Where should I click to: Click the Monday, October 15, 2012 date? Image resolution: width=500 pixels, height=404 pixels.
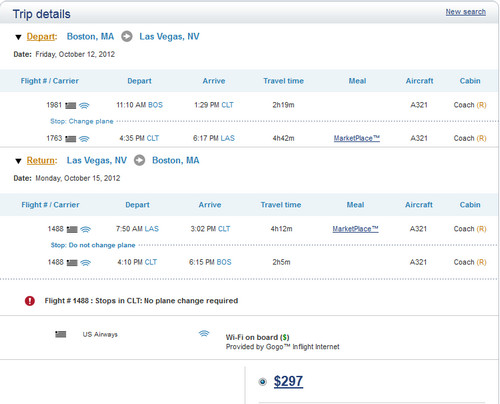(x=78, y=178)
